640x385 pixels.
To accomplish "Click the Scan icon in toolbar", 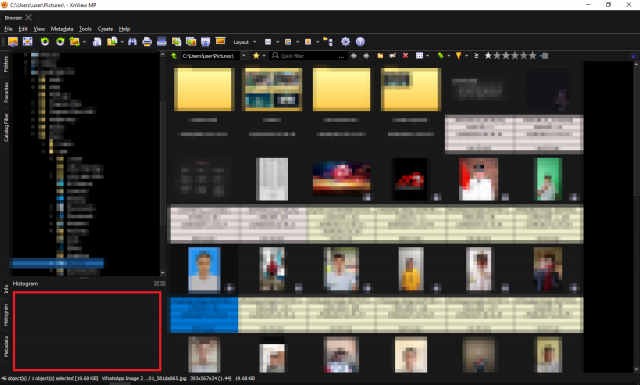I will [162, 42].
